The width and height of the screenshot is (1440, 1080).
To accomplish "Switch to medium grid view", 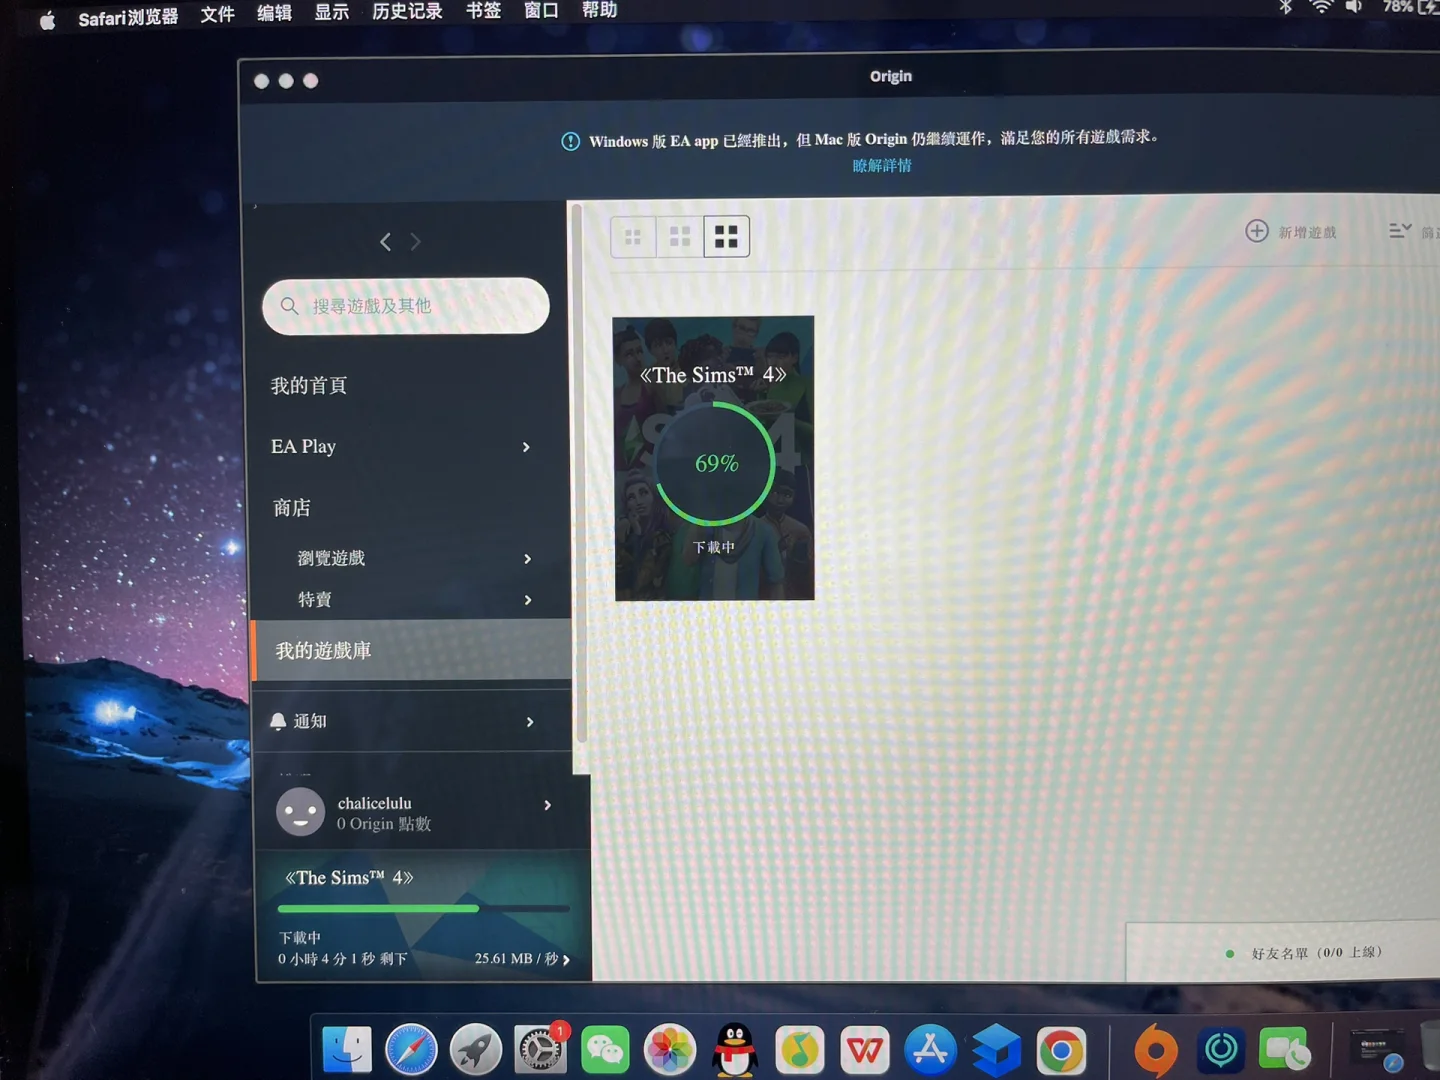I will coord(680,237).
